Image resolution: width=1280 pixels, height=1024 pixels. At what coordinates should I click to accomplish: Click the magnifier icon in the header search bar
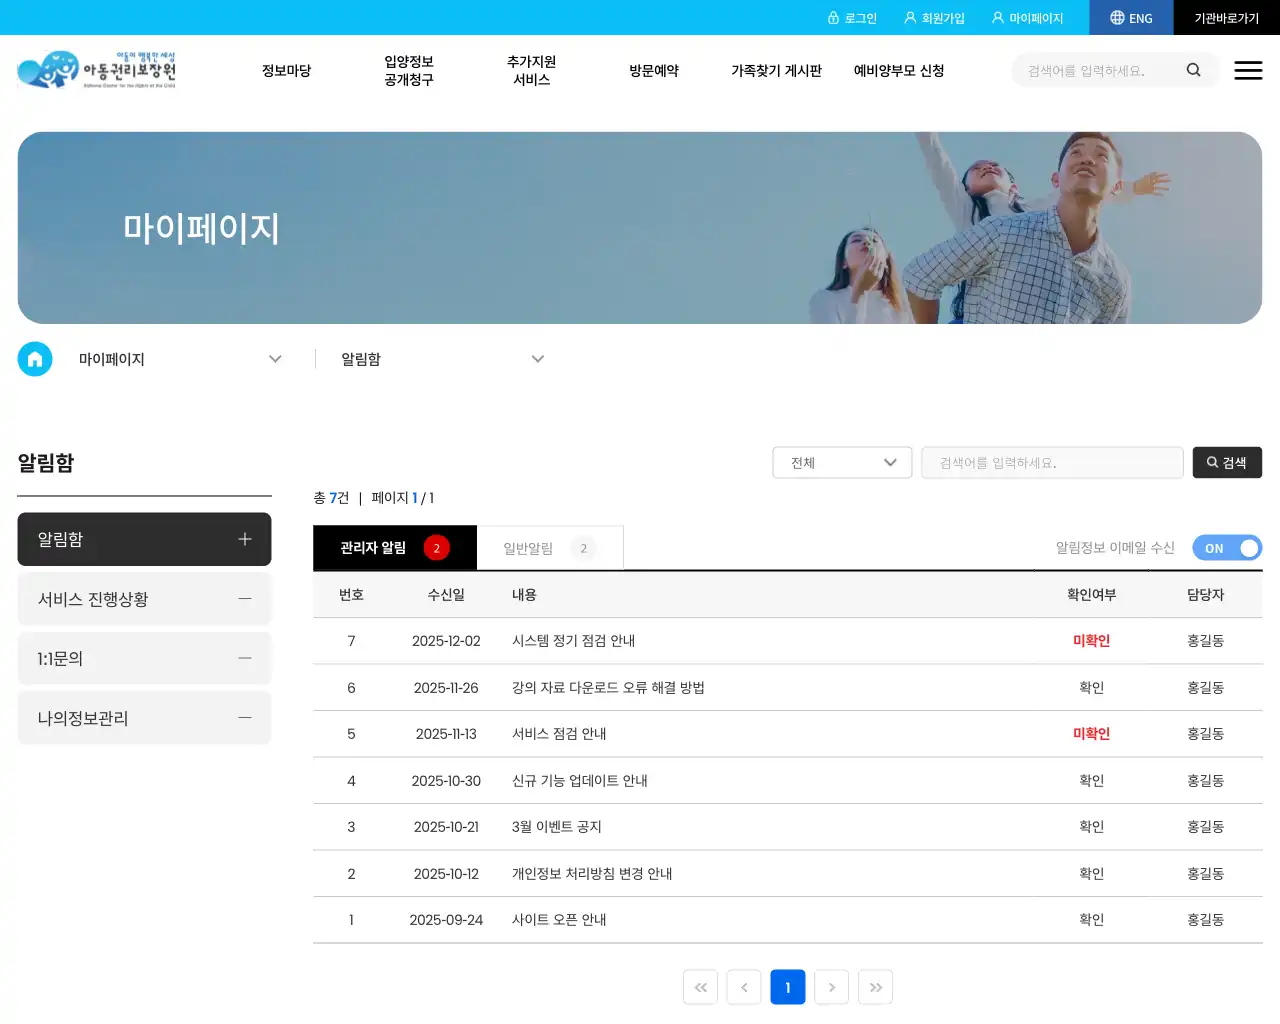point(1193,70)
